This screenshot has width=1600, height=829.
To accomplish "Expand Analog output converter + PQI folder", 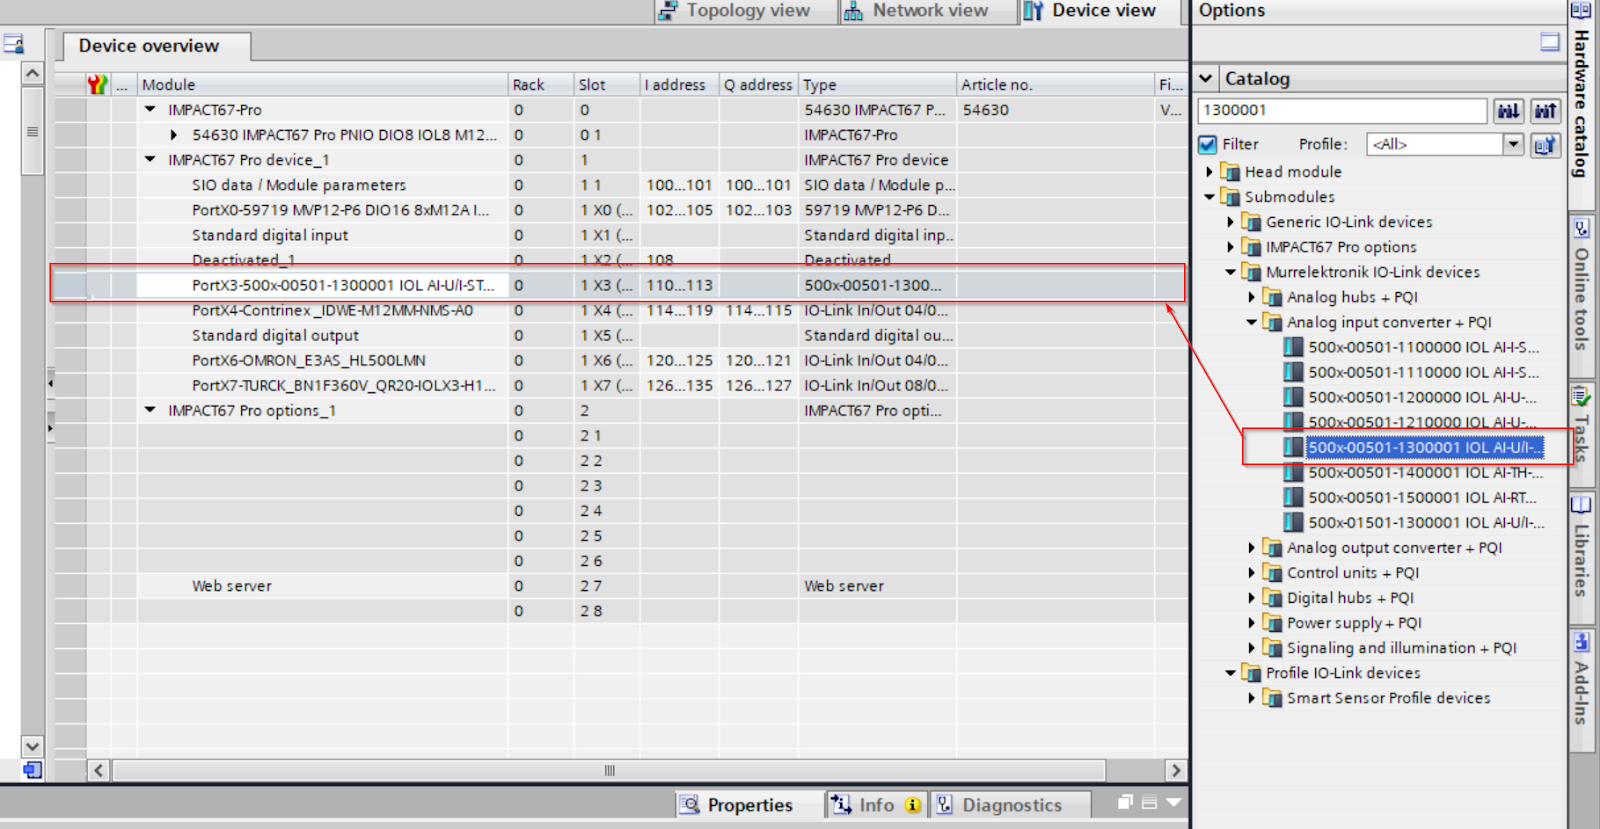I will 1252,548.
